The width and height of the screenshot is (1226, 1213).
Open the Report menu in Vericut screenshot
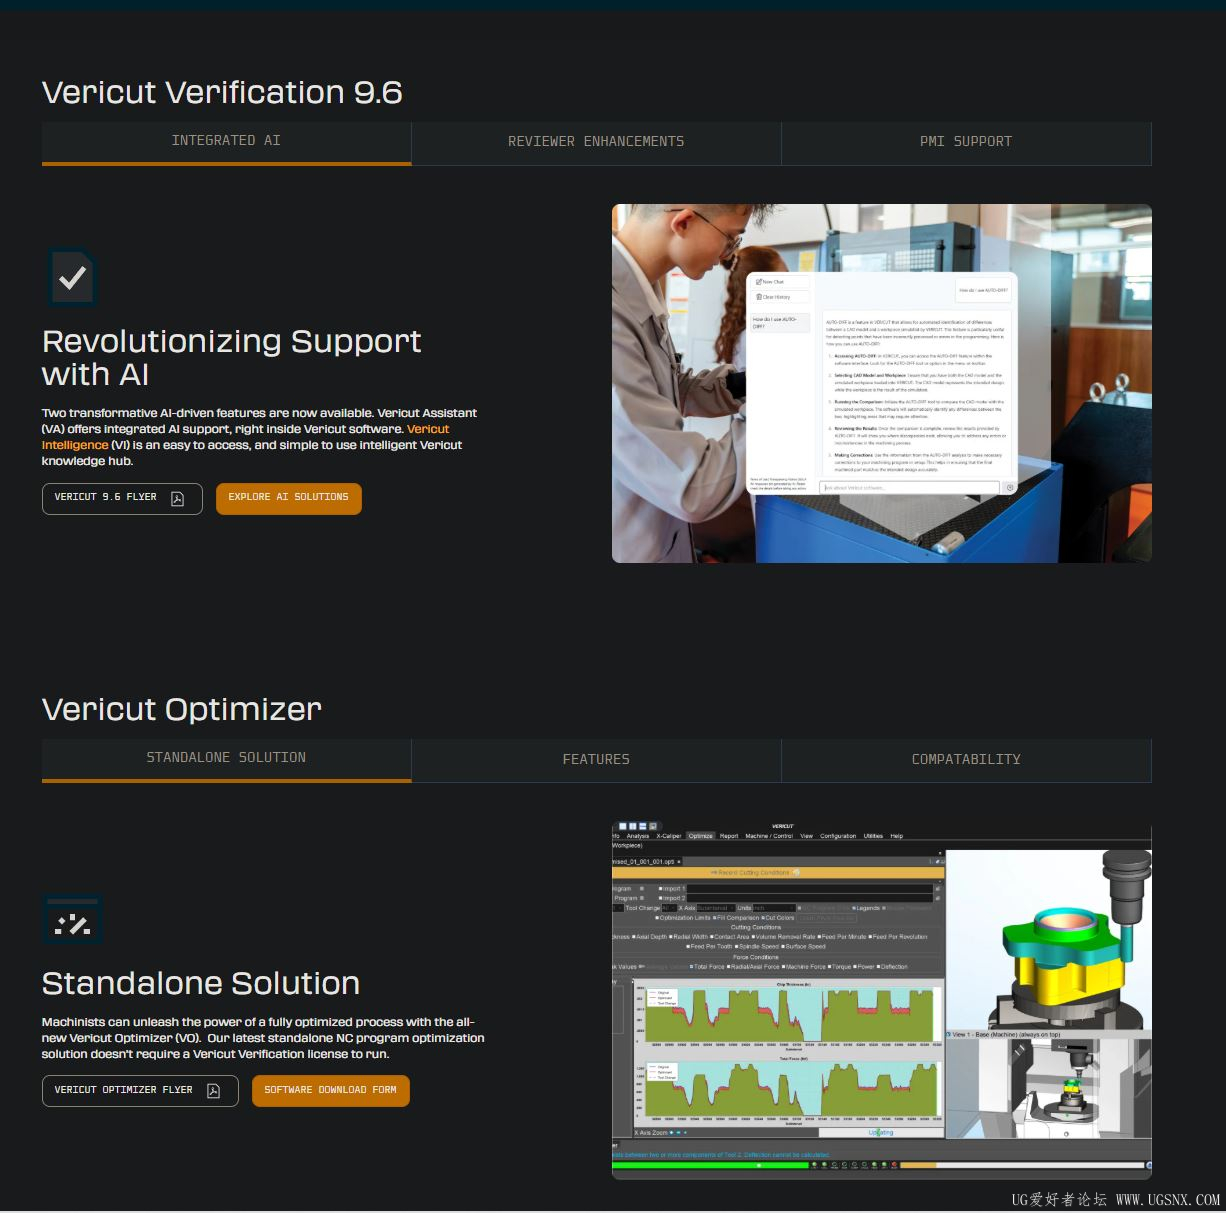pyautogui.click(x=729, y=836)
